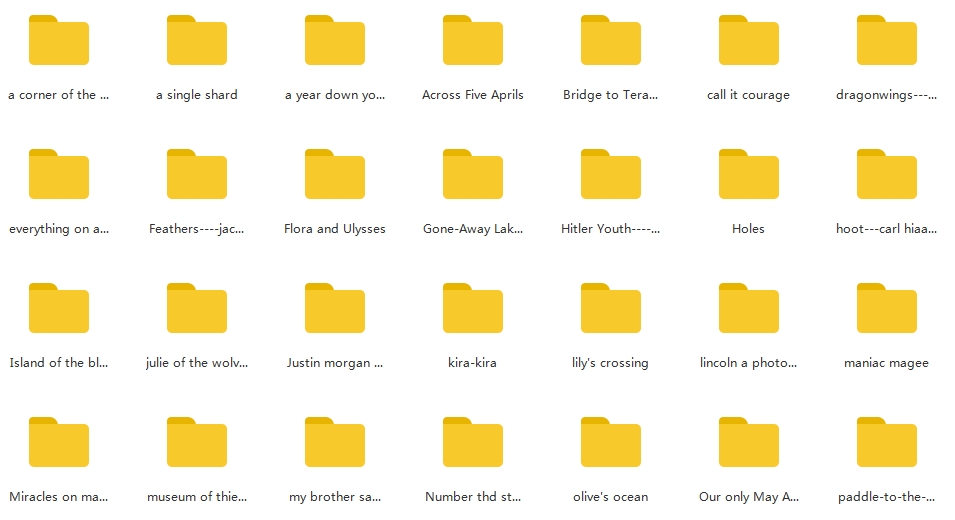Click the 'dragonwings---...' name label
Image resolution: width=955 pixels, height=520 pixels.
(x=887, y=95)
